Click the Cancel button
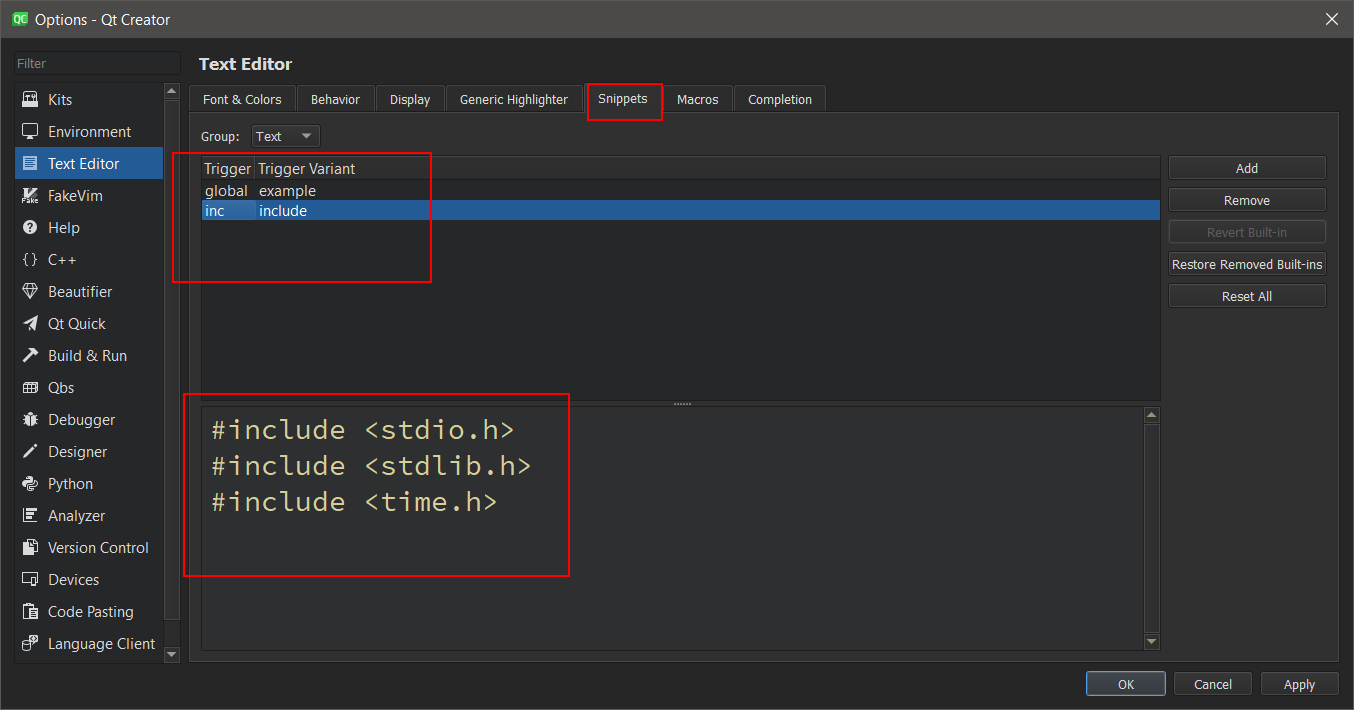The height and width of the screenshot is (710, 1354). [x=1213, y=684]
